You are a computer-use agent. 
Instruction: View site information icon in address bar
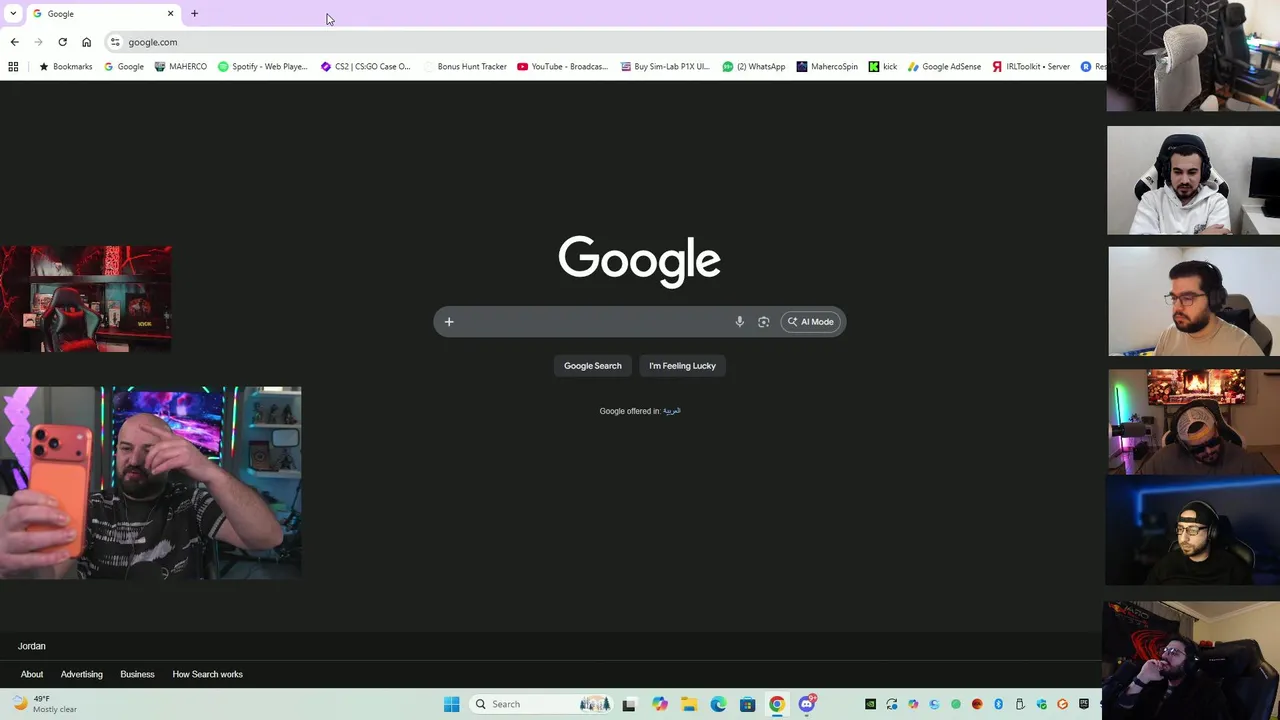coord(115,42)
